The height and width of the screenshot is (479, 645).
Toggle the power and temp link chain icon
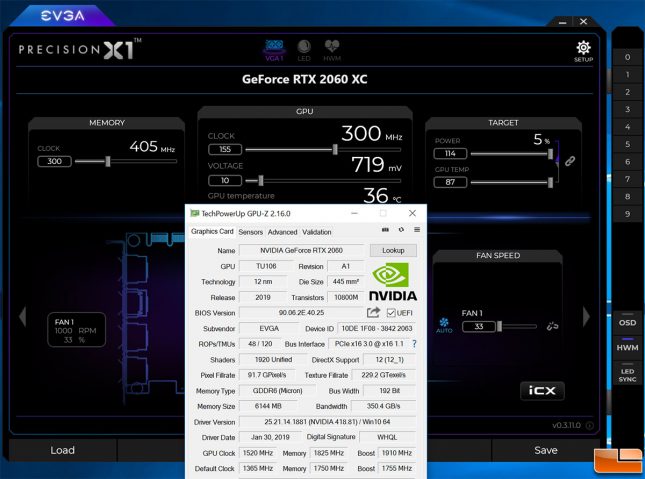tap(570, 161)
